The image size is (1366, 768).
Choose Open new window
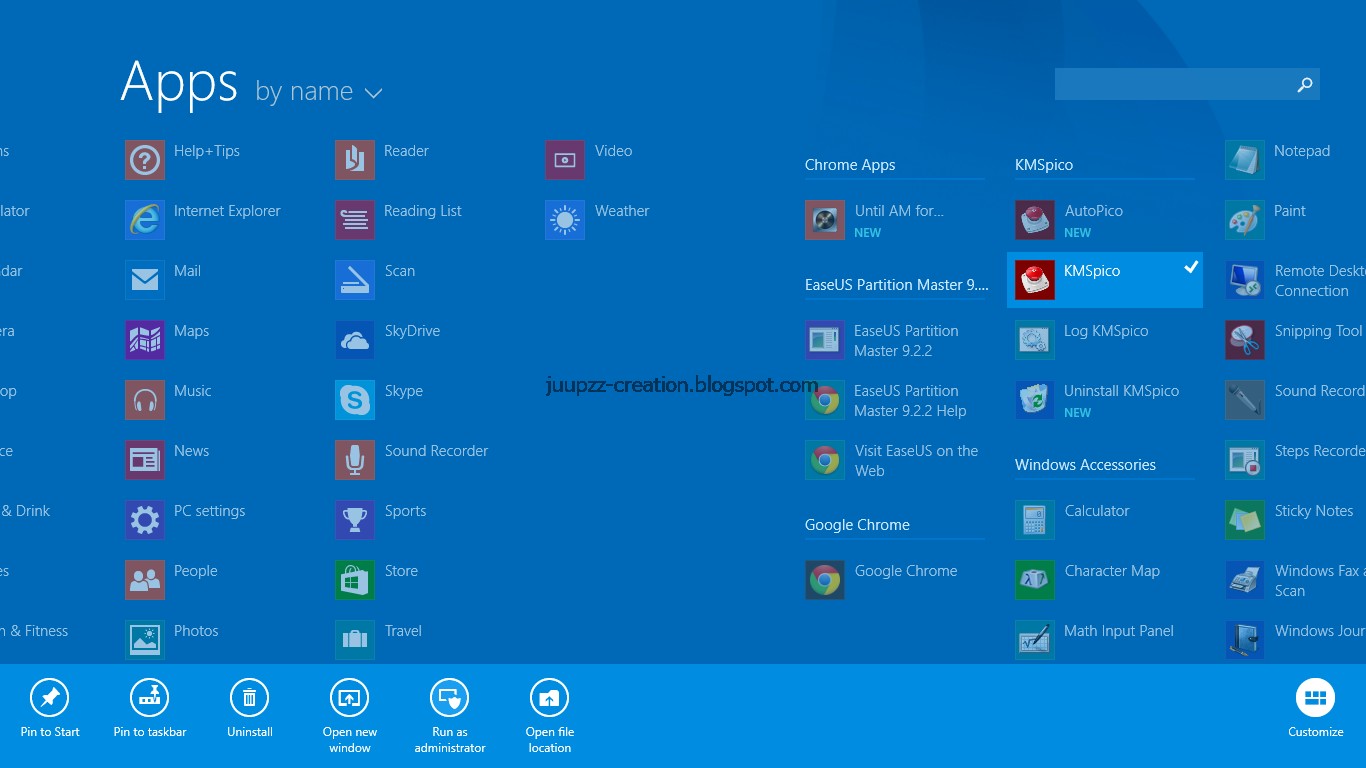[x=350, y=716]
